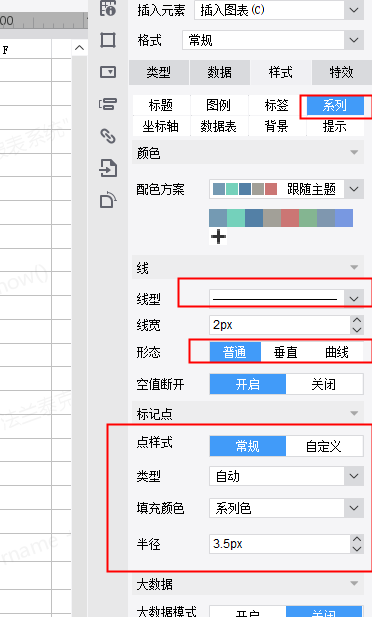The image size is (372, 617).
Task: Open the hyperlink chain sidebar icon
Action: [x=108, y=136]
